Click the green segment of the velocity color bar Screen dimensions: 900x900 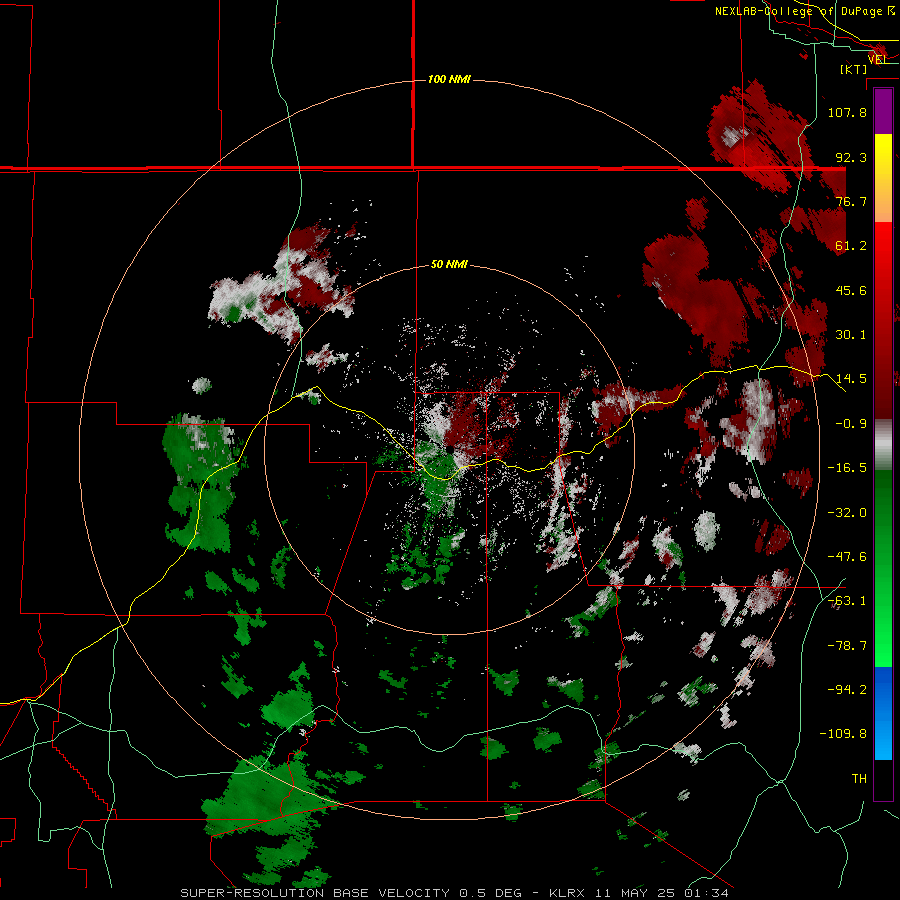click(x=883, y=568)
